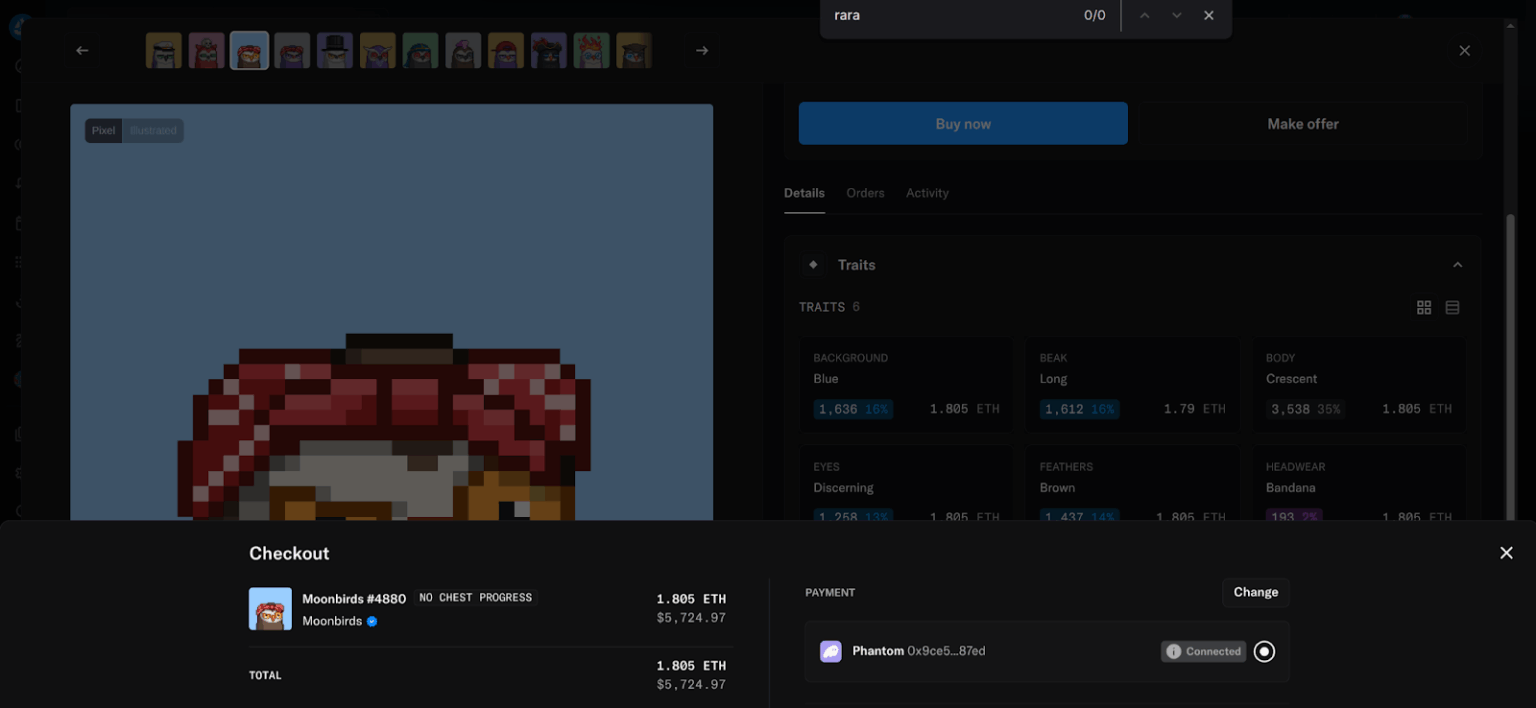Click the Body Crescent trait card
This screenshot has height=708, width=1536.
(1359, 385)
